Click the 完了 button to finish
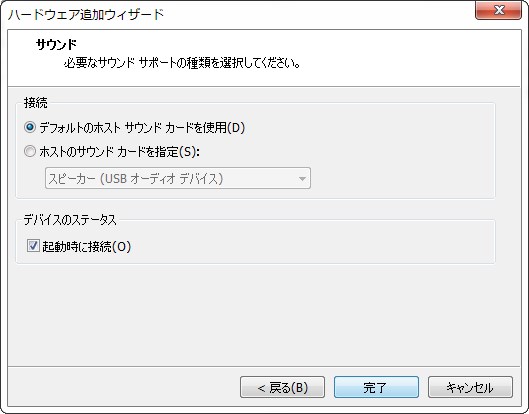This screenshot has width=529, height=414. (376, 387)
